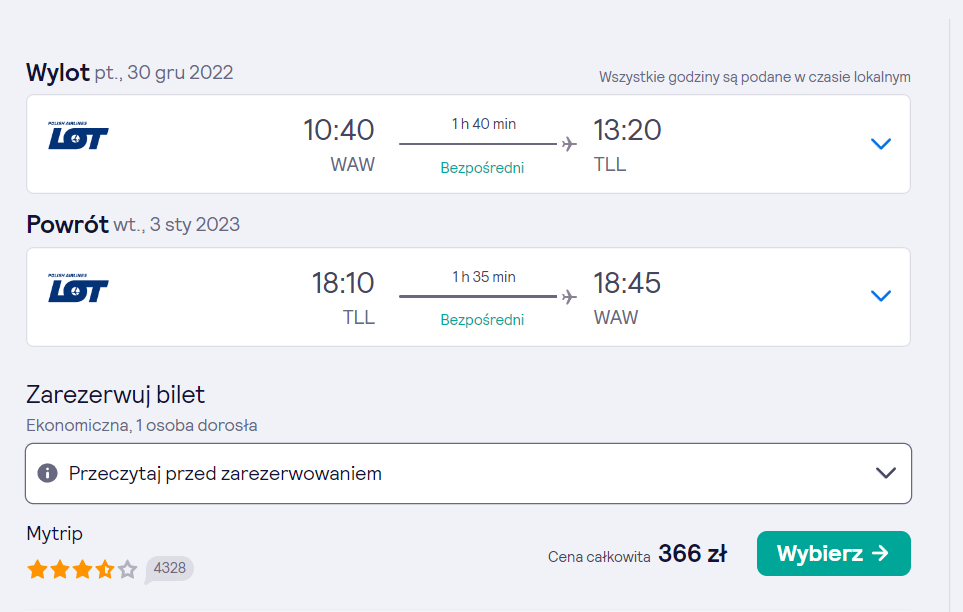Click the Bezpośredni label on return flight
Image resolution: width=963 pixels, height=612 pixels.
coord(482,320)
